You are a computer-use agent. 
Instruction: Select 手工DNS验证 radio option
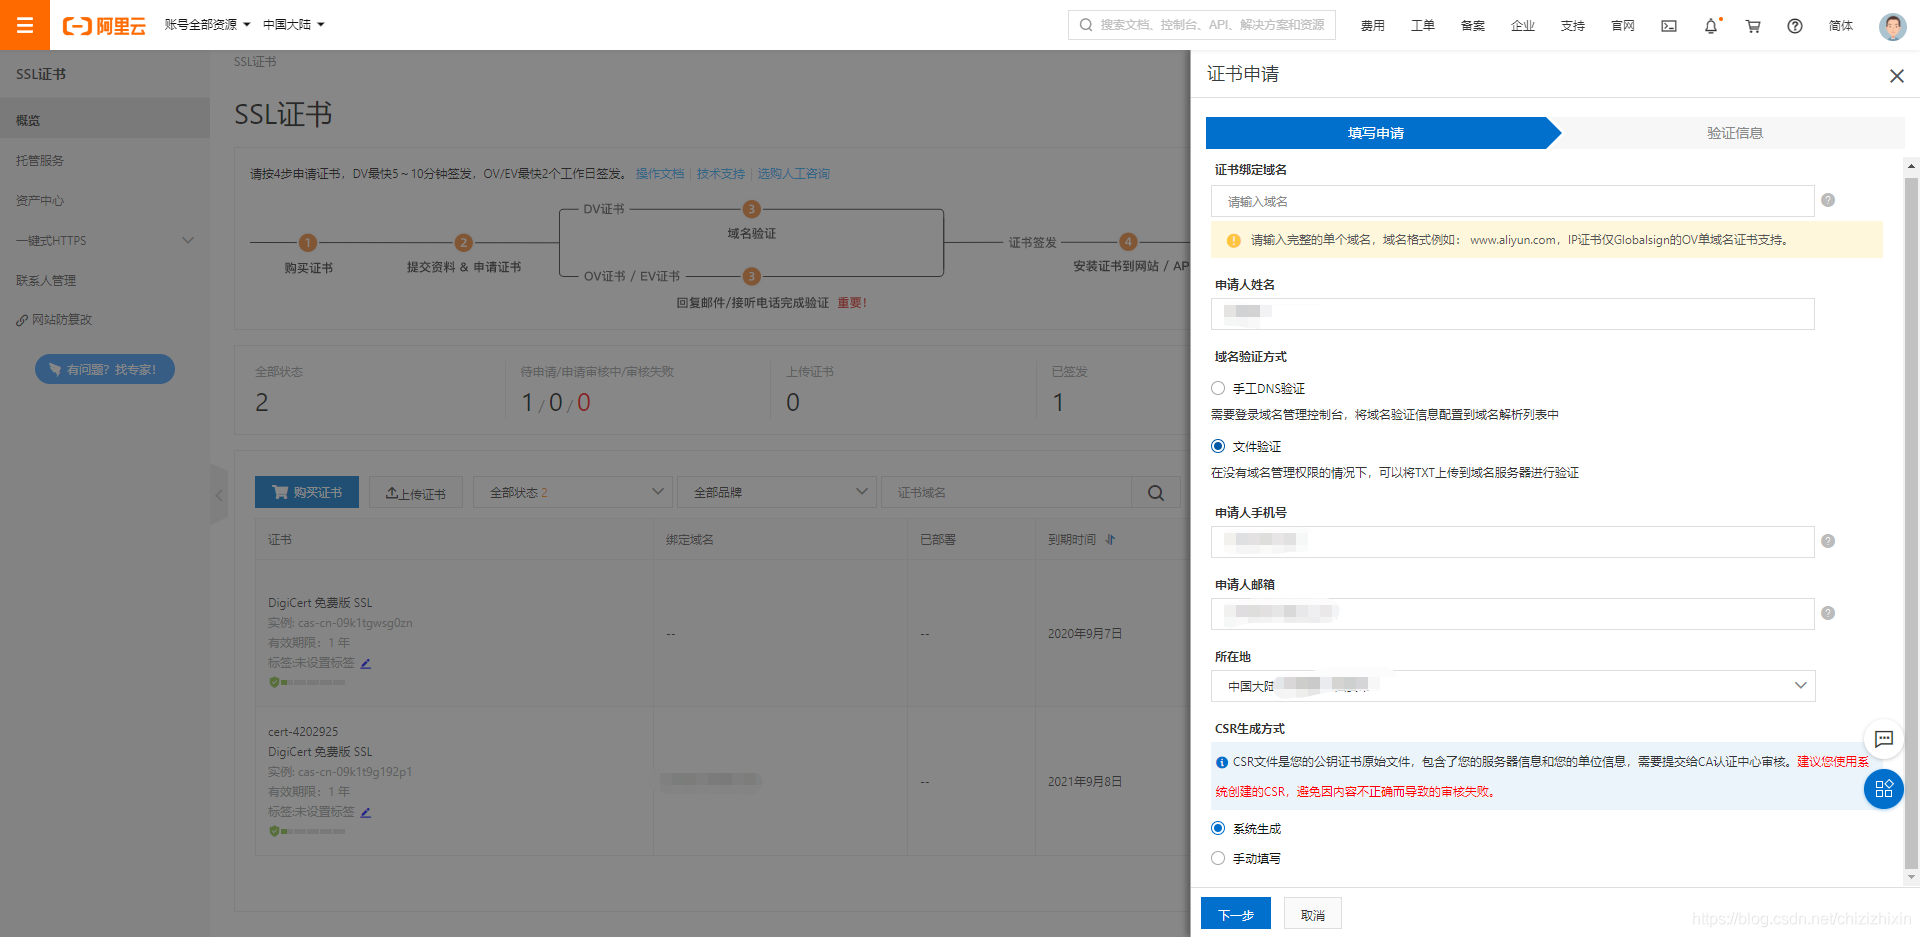click(1218, 388)
